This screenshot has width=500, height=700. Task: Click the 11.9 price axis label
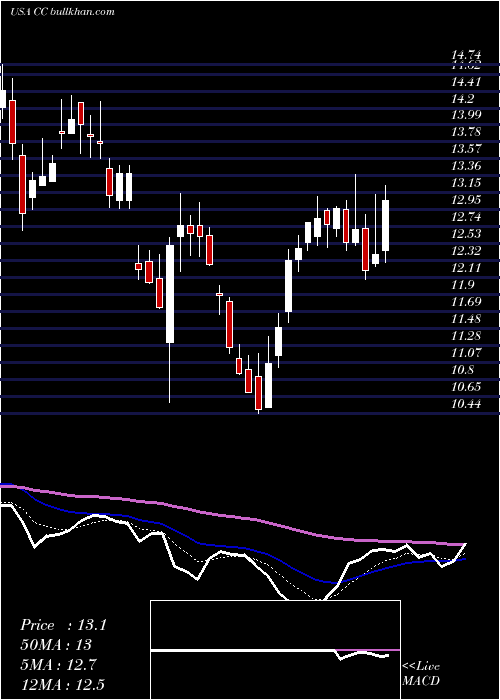pyautogui.click(x=463, y=285)
